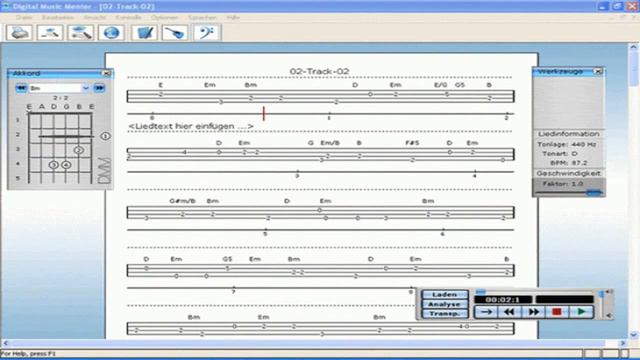Open the Bearbeiten menu
The image size is (640, 360).
point(58,18)
